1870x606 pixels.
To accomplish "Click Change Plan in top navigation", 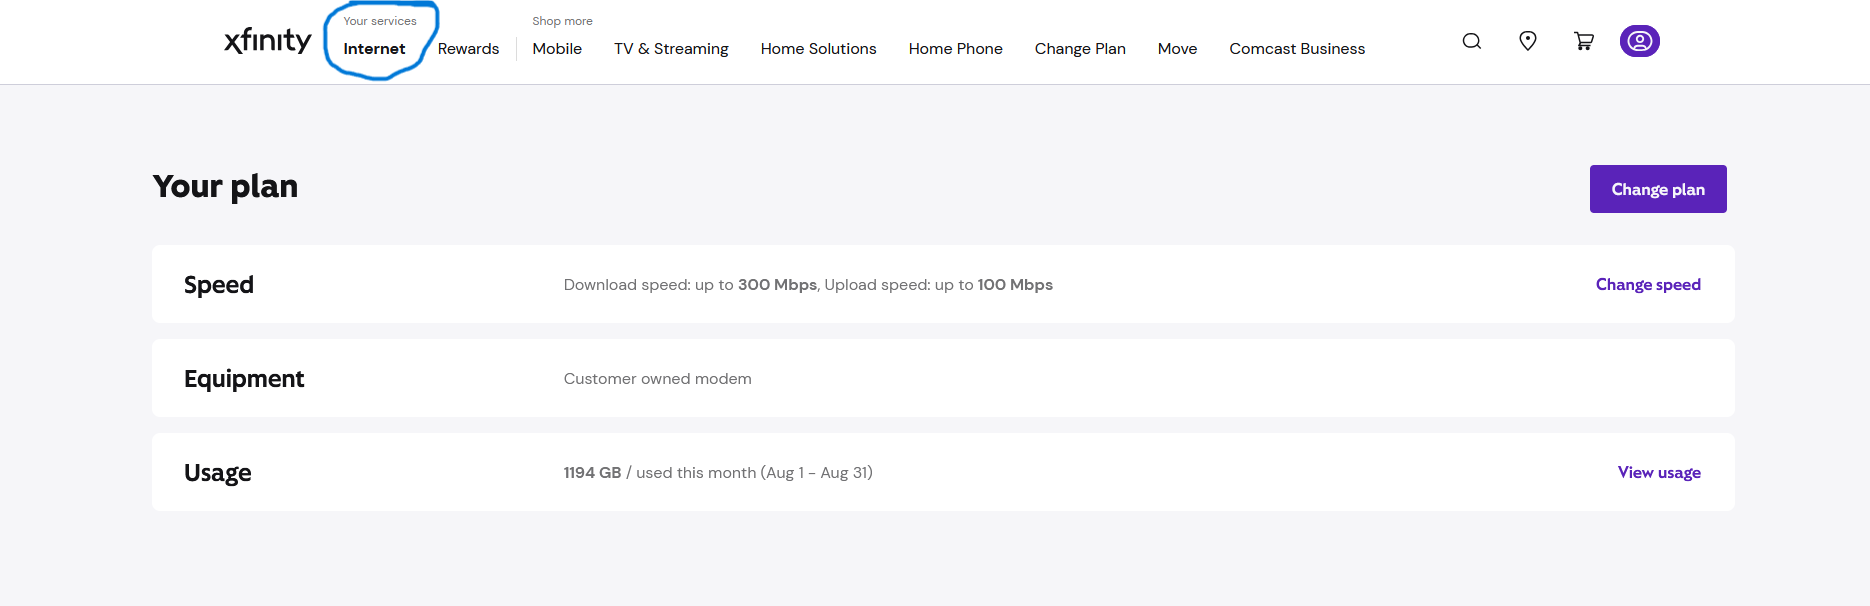I will coord(1080,48).
